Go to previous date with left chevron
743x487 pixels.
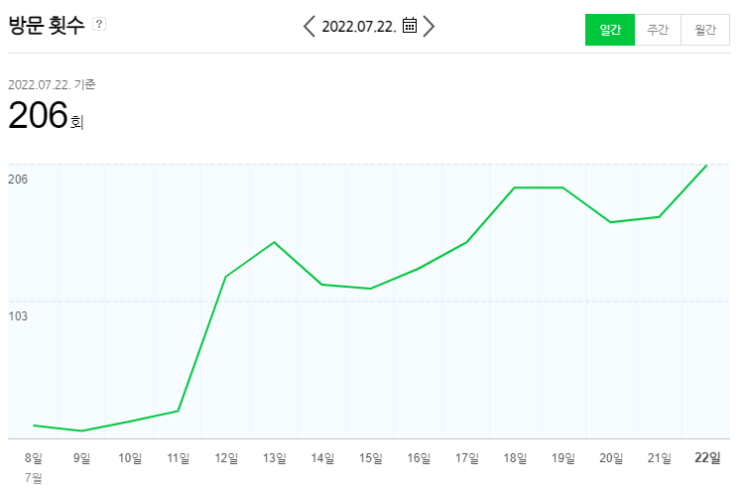click(309, 26)
